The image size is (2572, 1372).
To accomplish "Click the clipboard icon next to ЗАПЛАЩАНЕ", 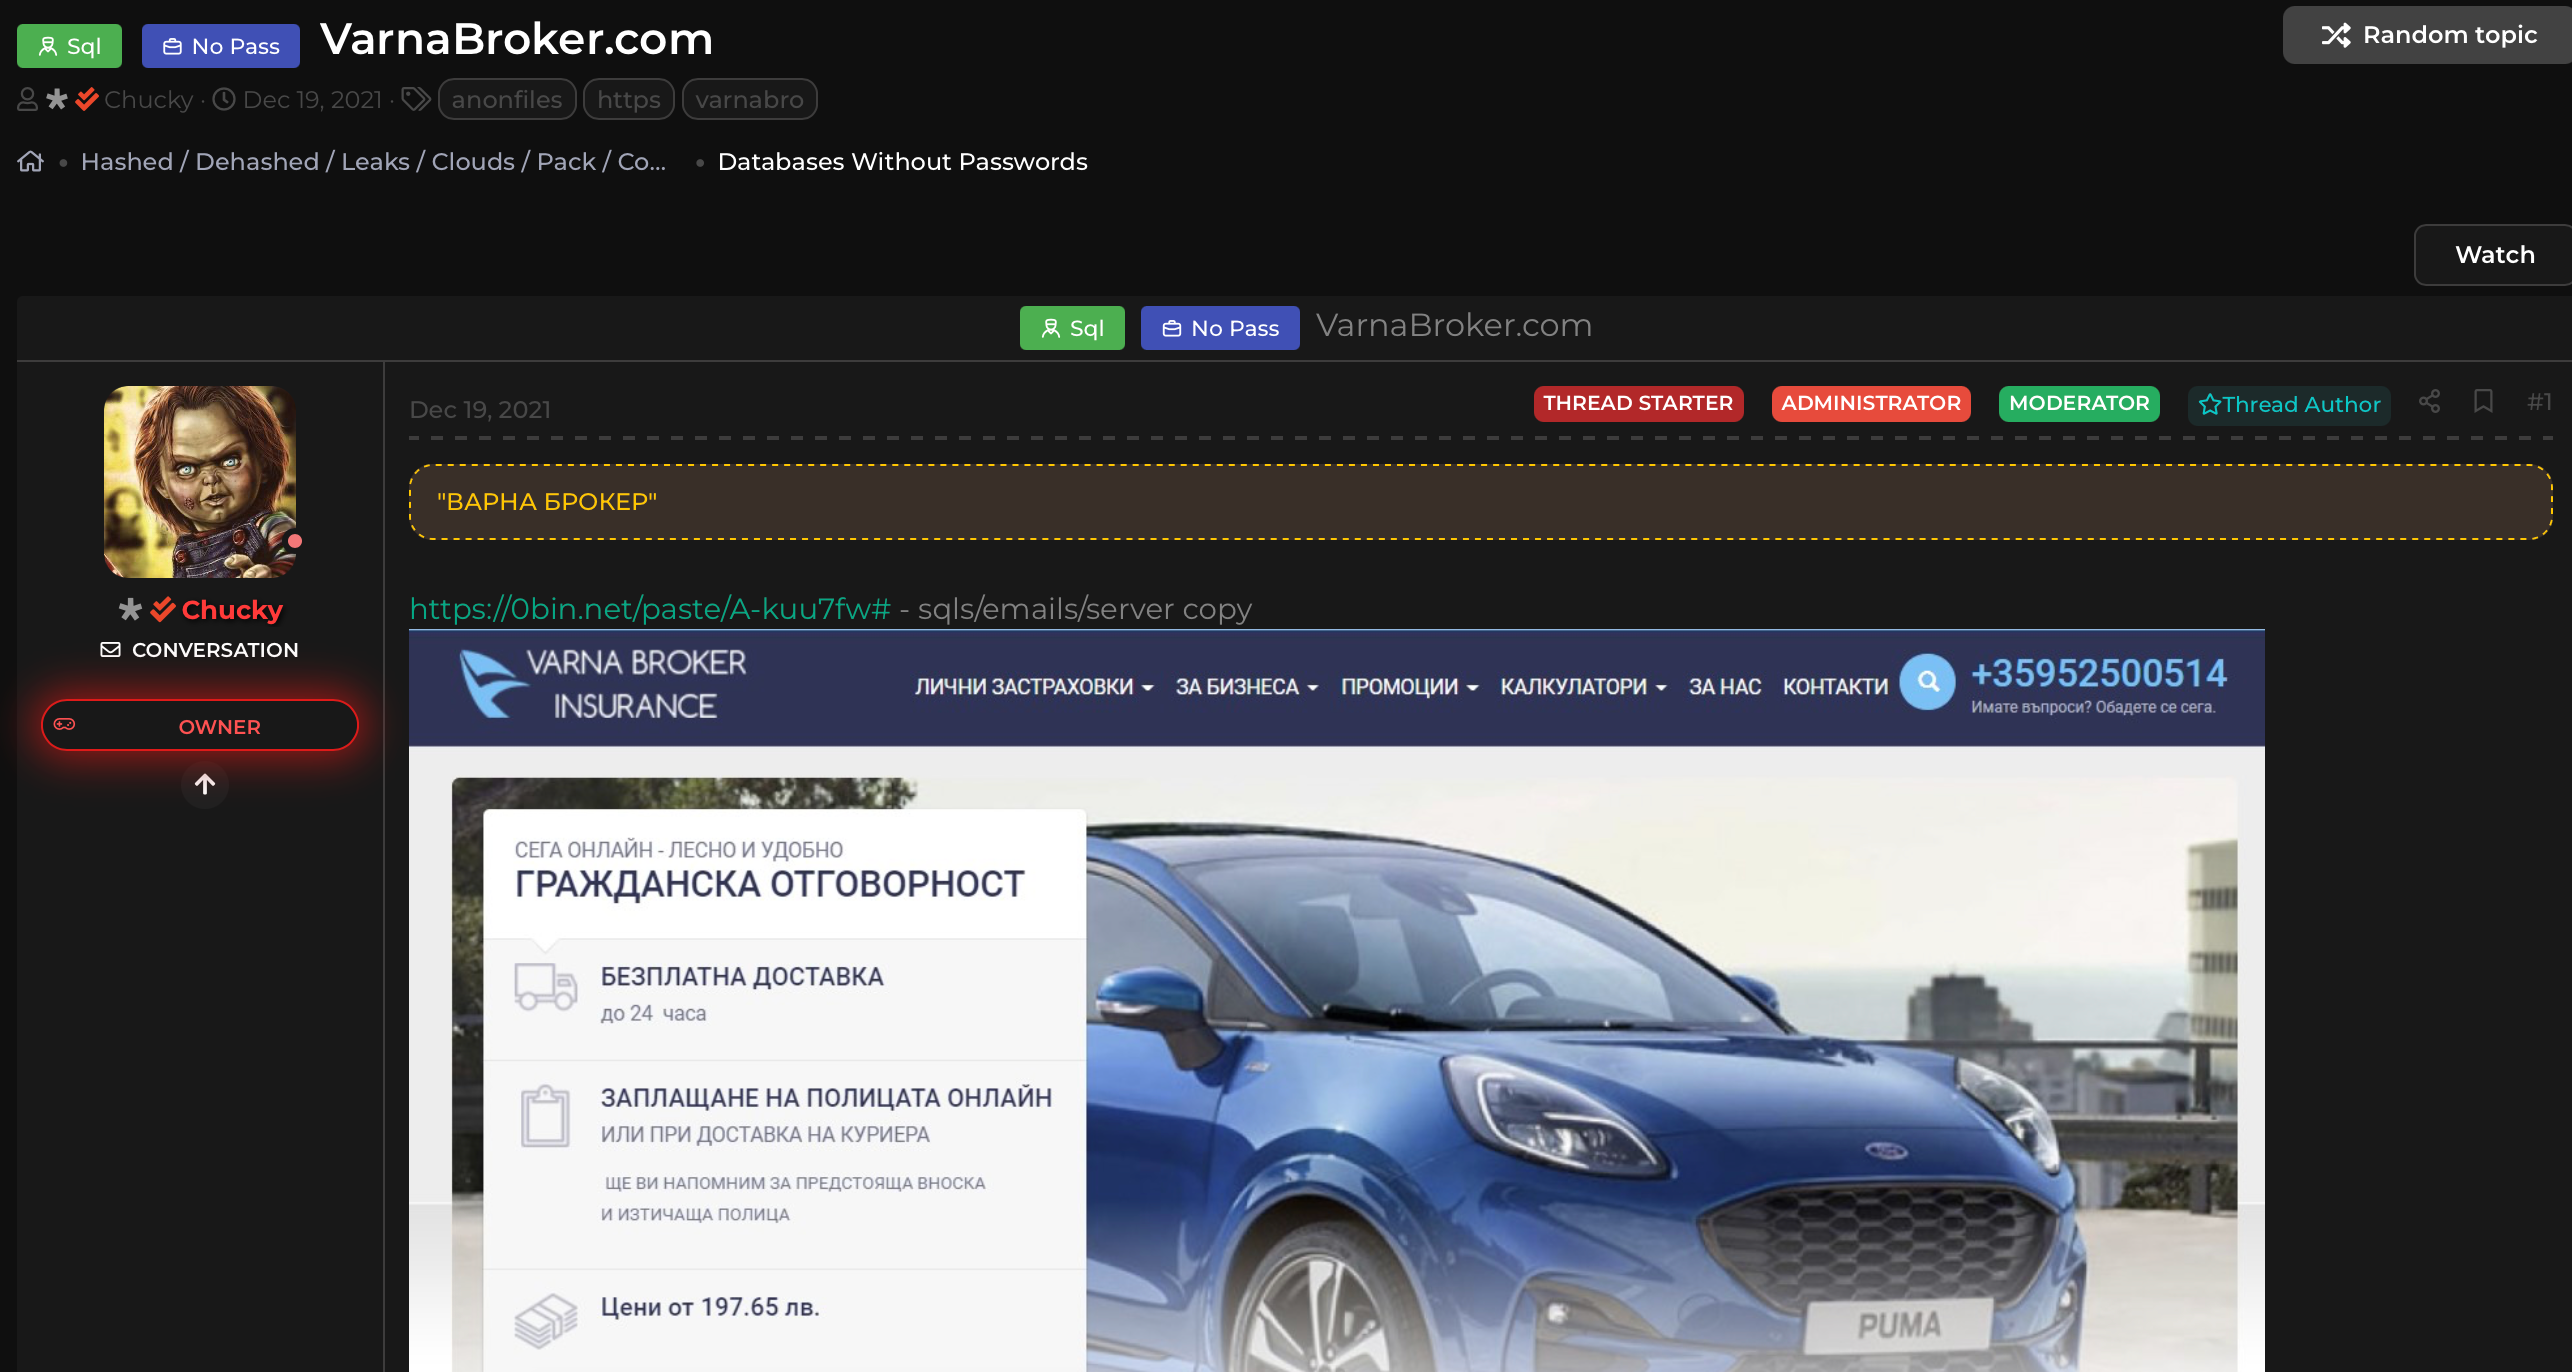I will point(545,1116).
